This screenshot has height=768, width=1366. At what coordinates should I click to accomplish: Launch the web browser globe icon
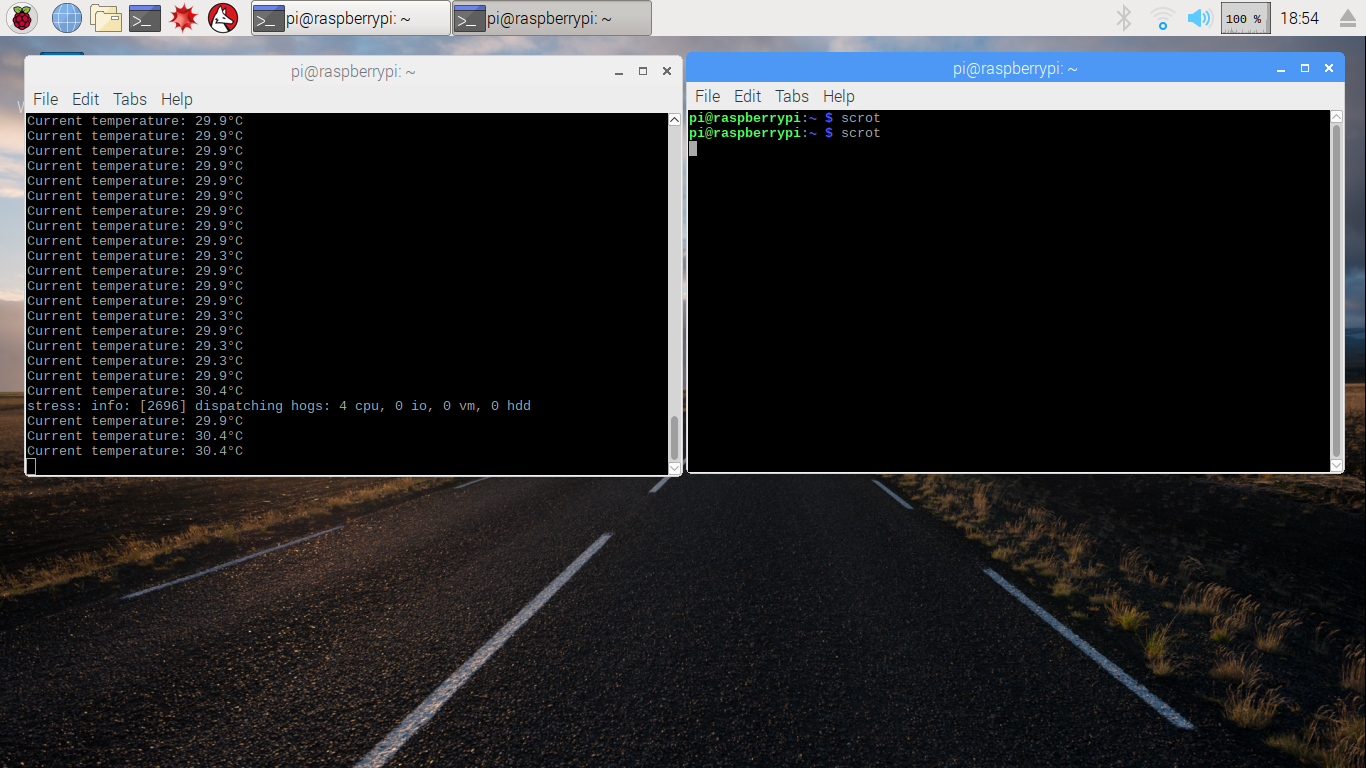(x=66, y=17)
